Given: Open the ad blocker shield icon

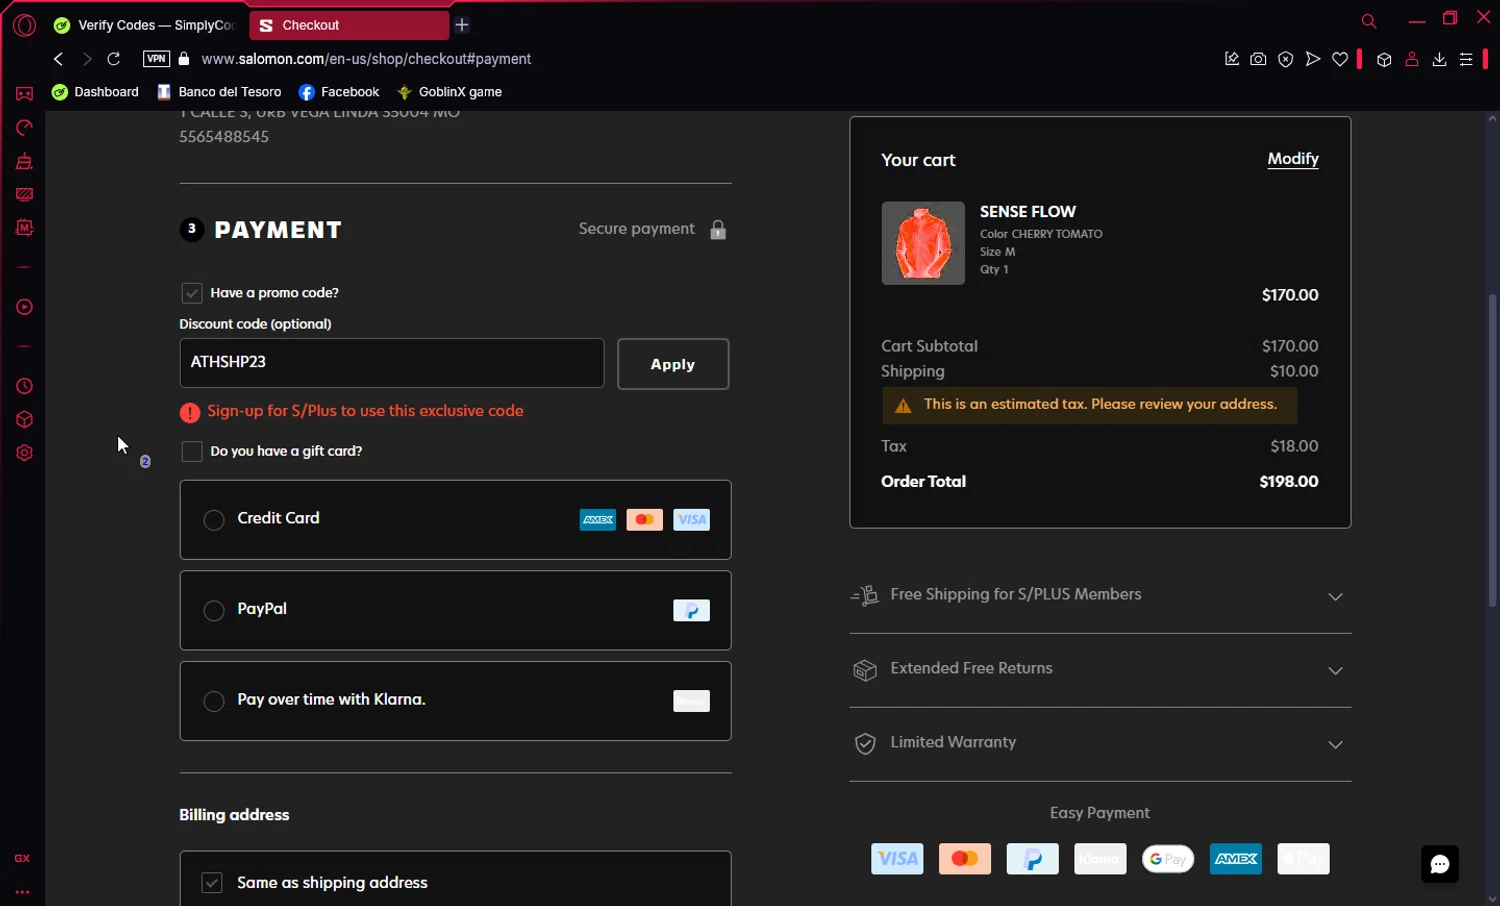Looking at the screenshot, I should tap(1286, 59).
